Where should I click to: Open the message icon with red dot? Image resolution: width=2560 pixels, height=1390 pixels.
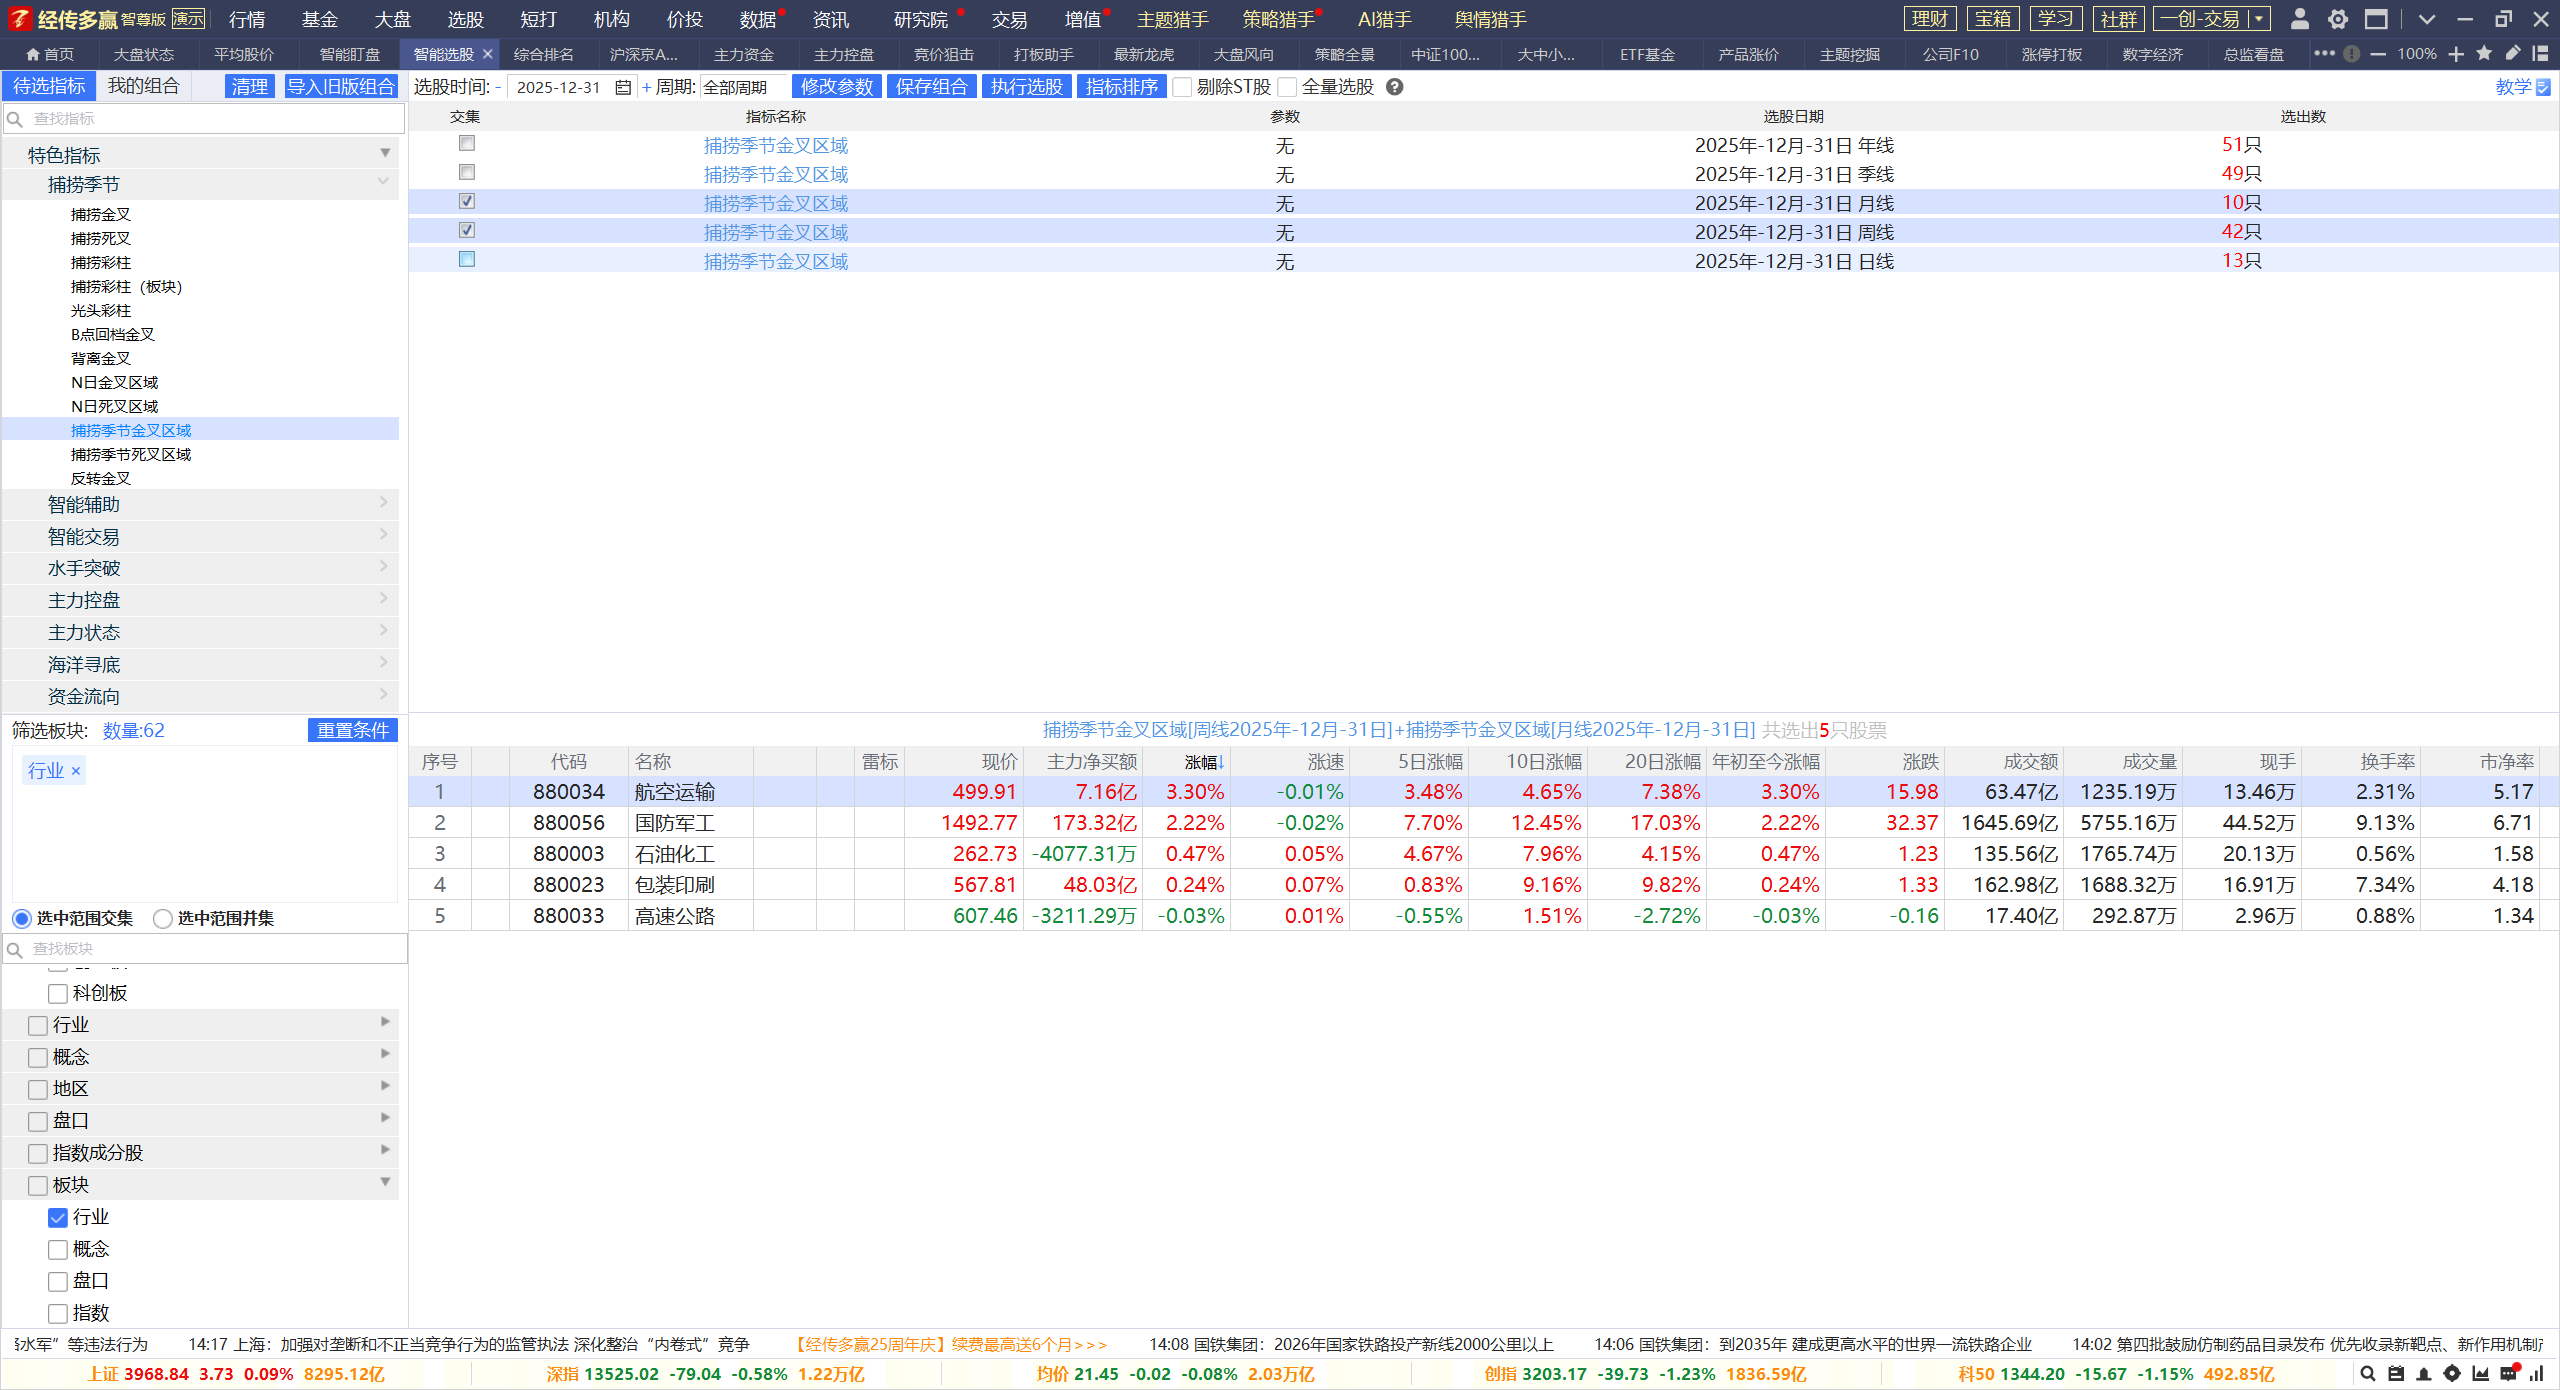(x=2508, y=1374)
